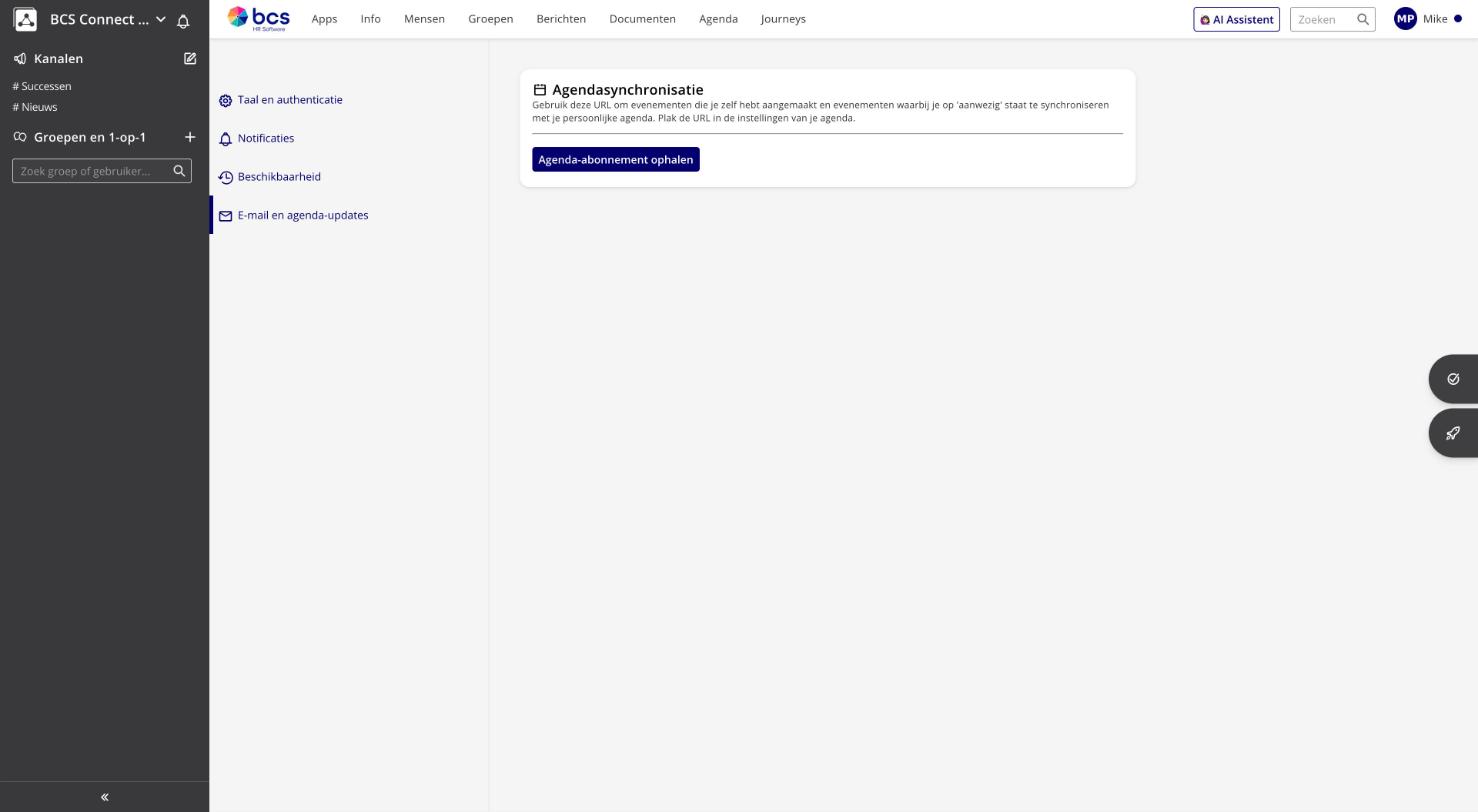Click the clock icon next to Beschikbaarheid
This screenshot has width=1478, height=812.
(x=226, y=177)
